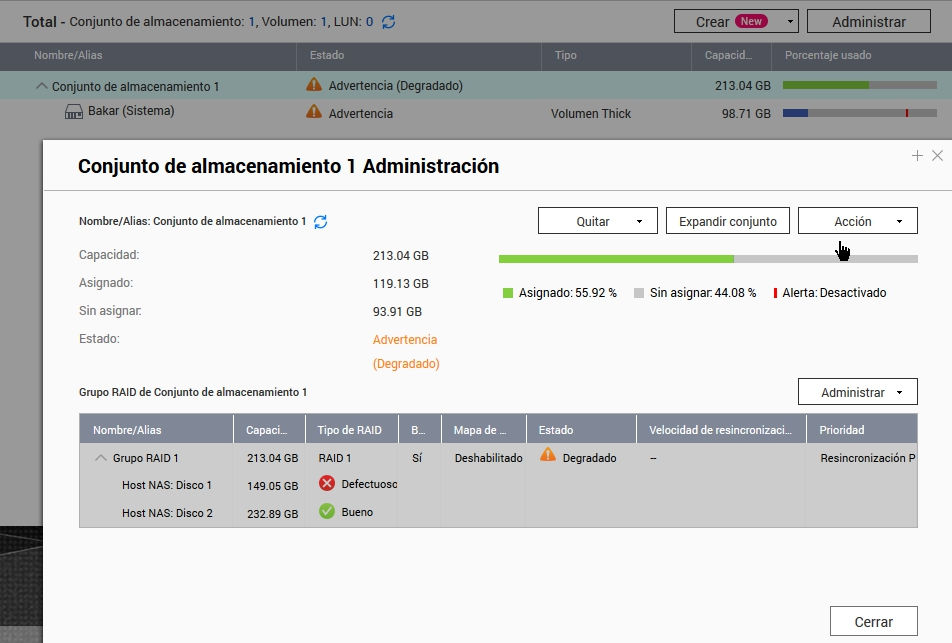Viewport: 952px width, 643px height.
Task: Select the Host NAS: Disco 2 row
Action: tap(167, 513)
